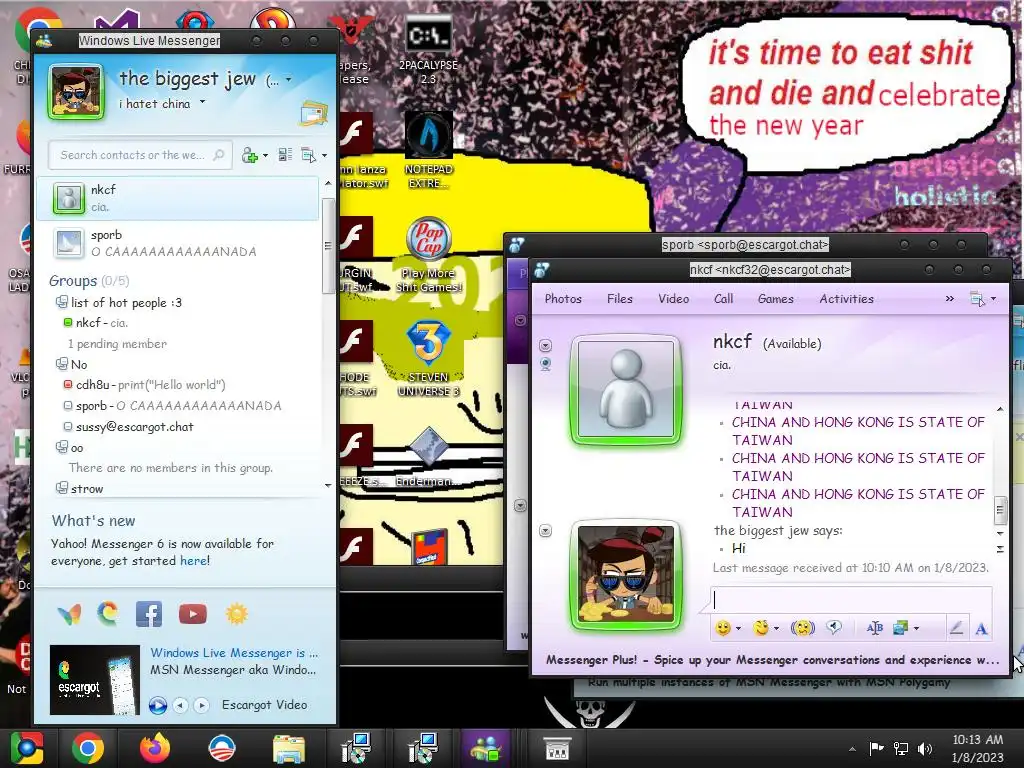The height and width of the screenshot is (768, 1024).
Task: Open the background picker dropdown arrow
Action: click(x=916, y=629)
